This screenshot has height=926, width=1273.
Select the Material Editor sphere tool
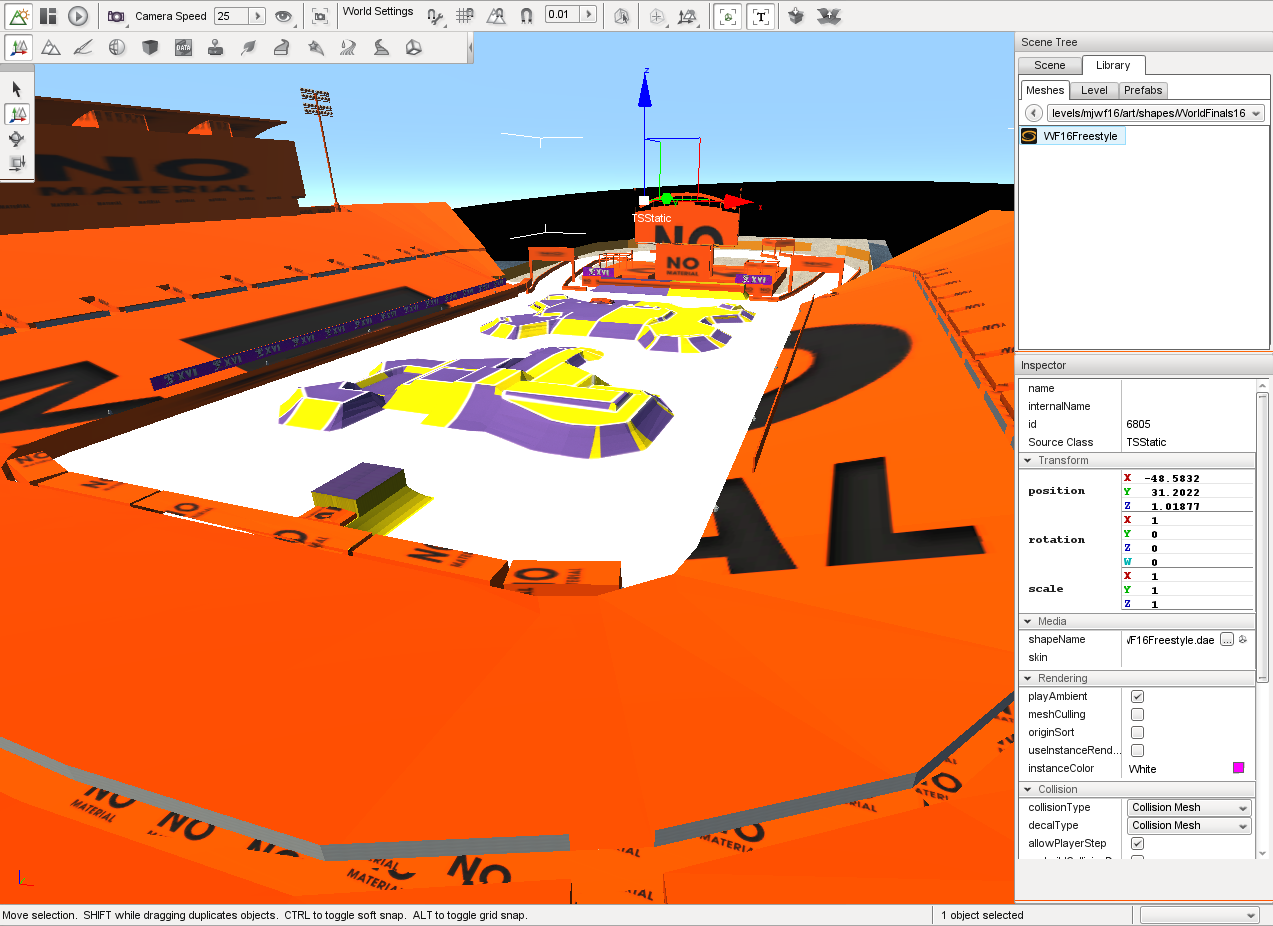117,47
